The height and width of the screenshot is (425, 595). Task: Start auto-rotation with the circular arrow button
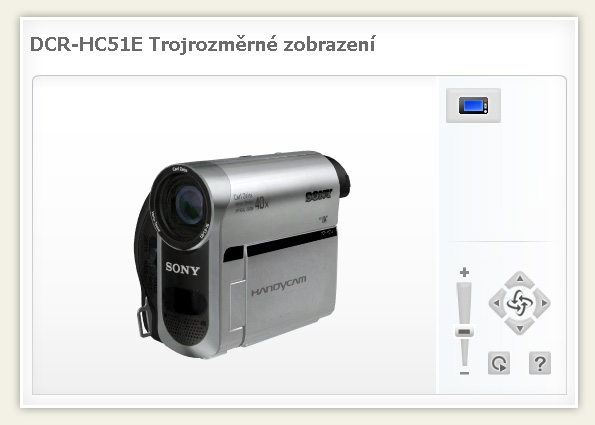pos(499,363)
